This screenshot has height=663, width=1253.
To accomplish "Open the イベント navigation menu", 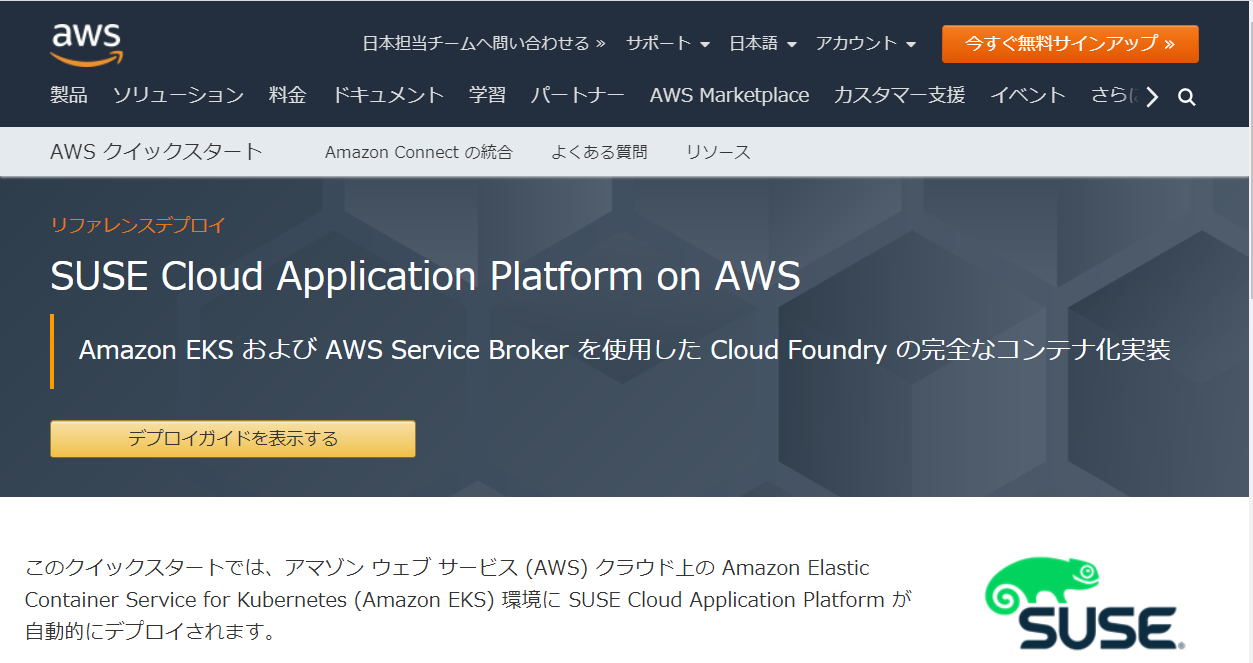I will pos(1028,95).
